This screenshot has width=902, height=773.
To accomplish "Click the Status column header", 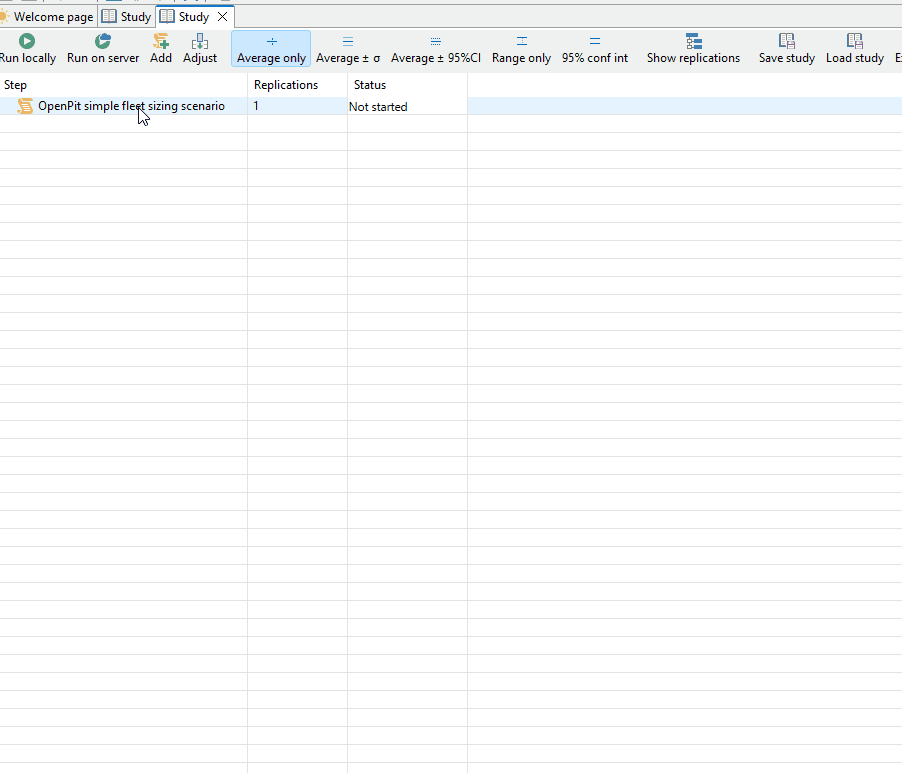I will click(407, 85).
